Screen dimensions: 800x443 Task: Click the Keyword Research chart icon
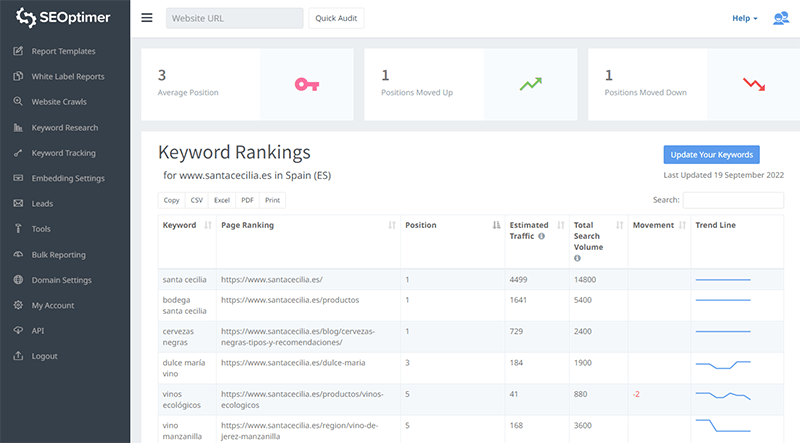(18, 128)
